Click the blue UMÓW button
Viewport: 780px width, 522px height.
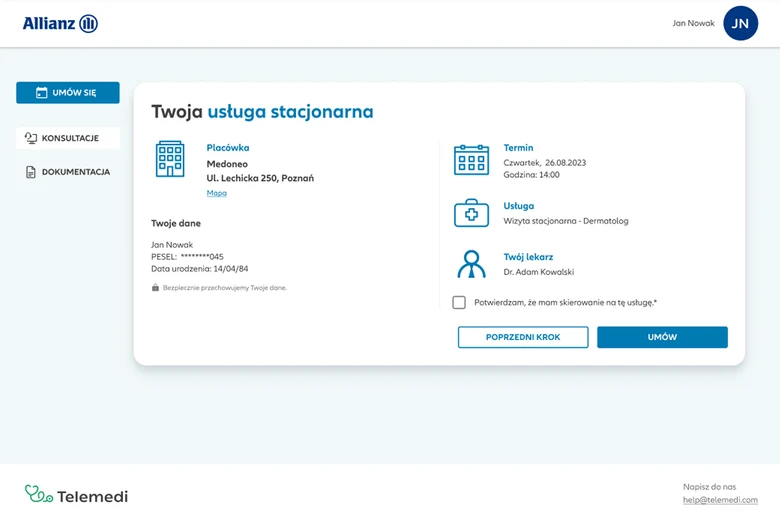[x=662, y=337]
